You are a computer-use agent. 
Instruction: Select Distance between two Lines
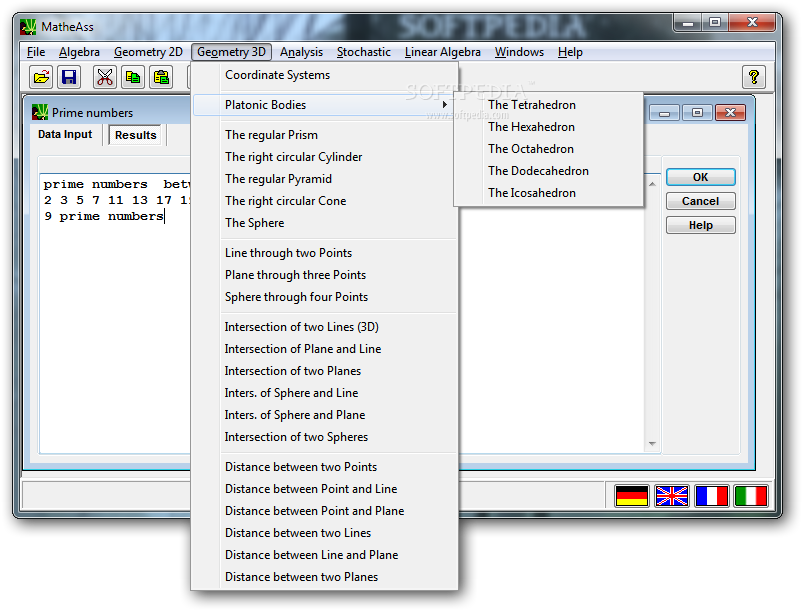[x=325, y=533]
